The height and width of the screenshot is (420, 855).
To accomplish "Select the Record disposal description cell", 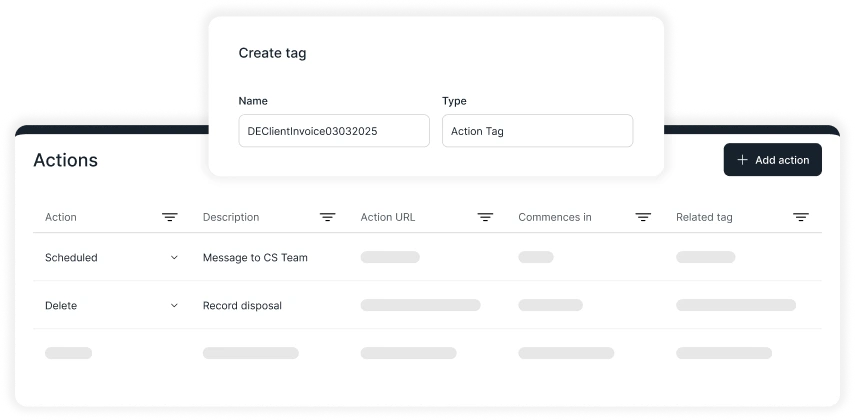I will click(x=242, y=306).
